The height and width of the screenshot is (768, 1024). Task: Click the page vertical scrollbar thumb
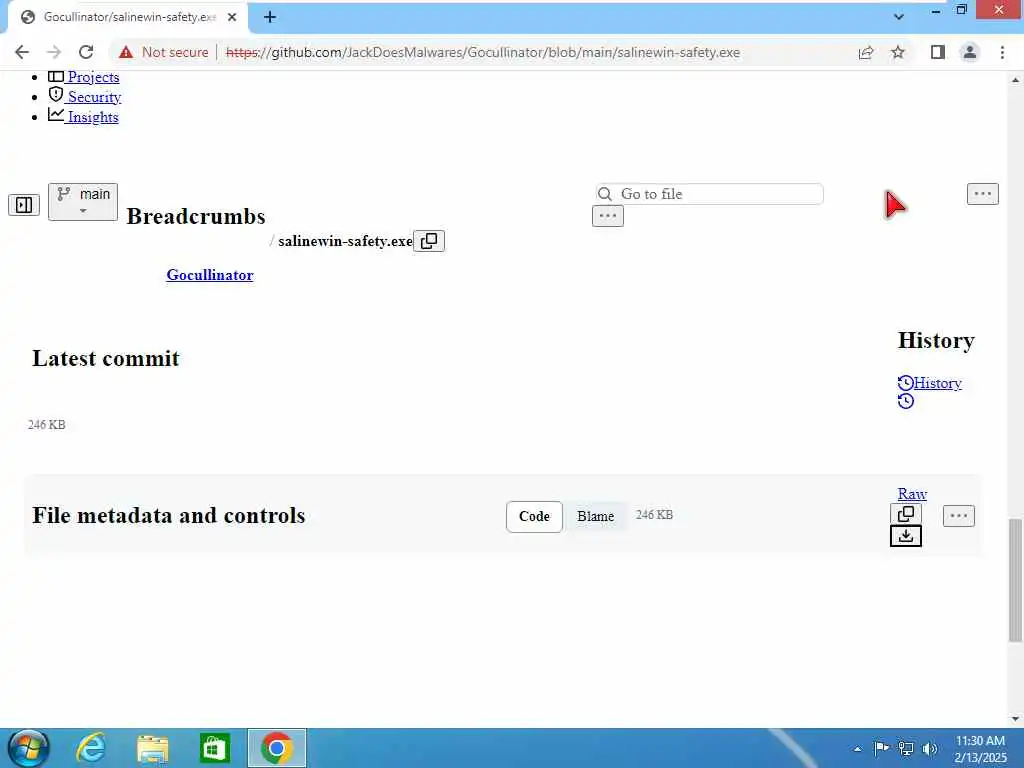coord(1015,581)
